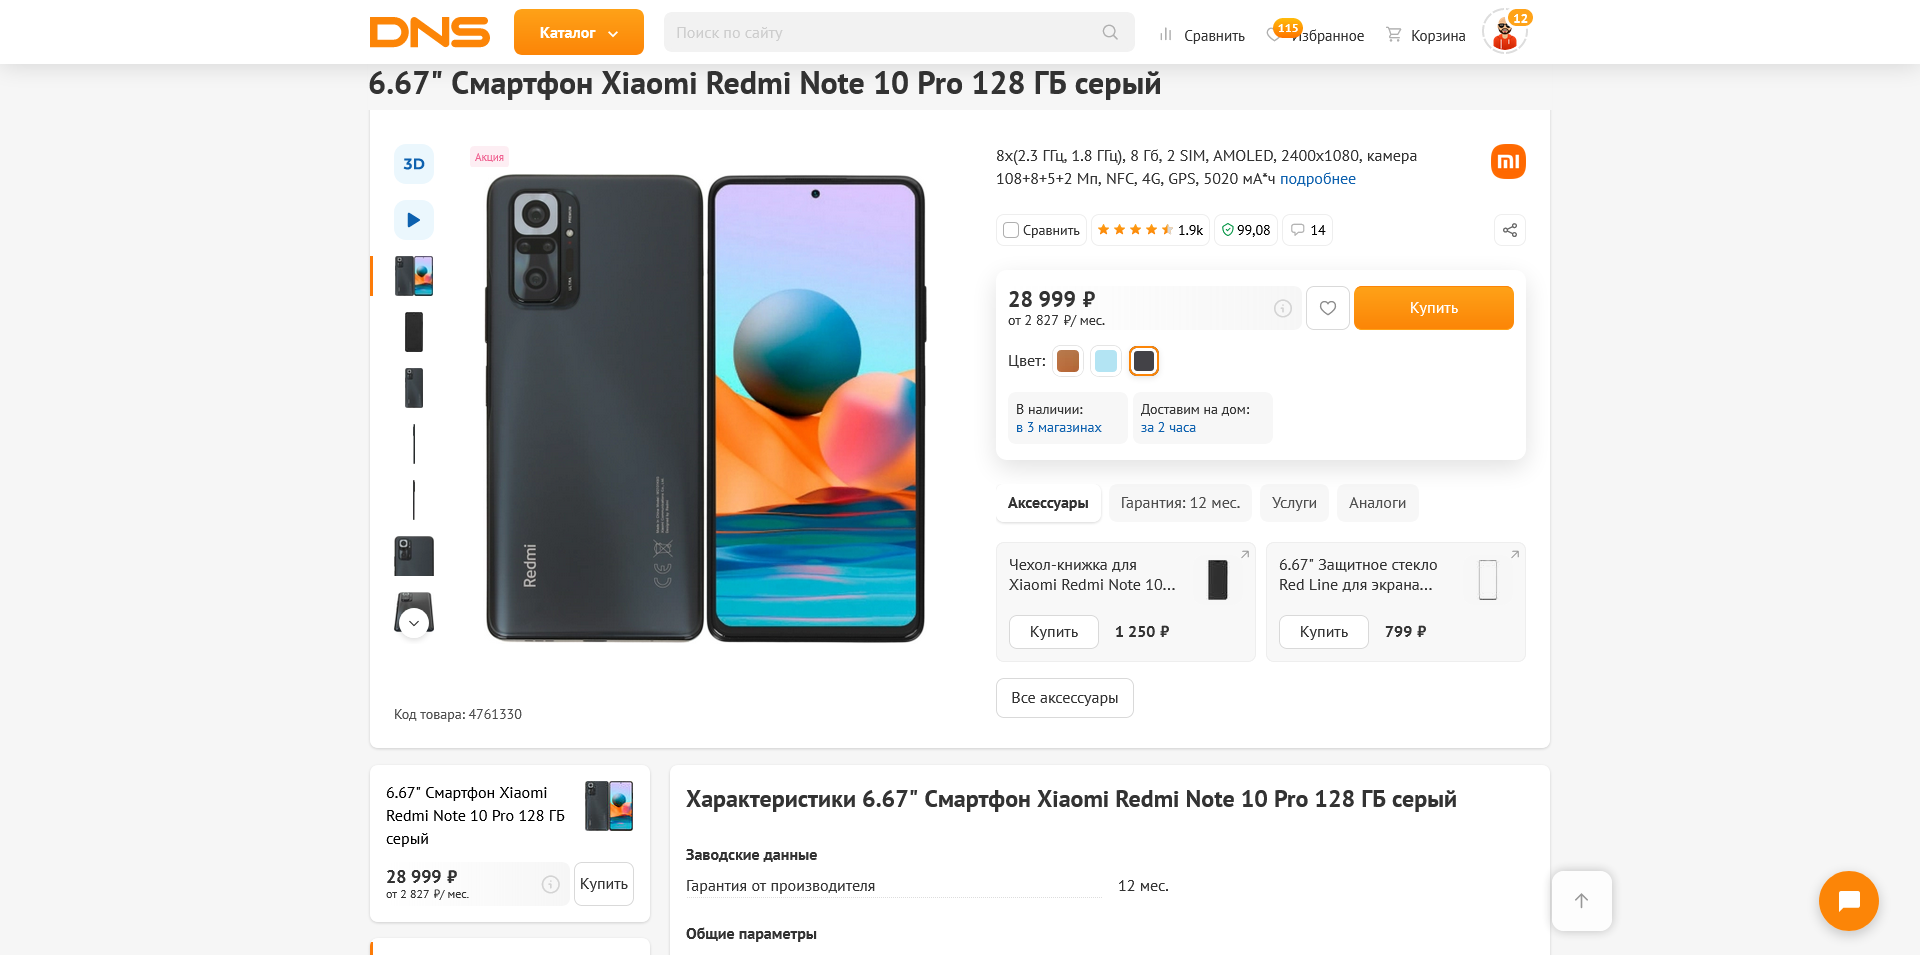Click the подробнее link
The width and height of the screenshot is (1920, 955).
1318,179
